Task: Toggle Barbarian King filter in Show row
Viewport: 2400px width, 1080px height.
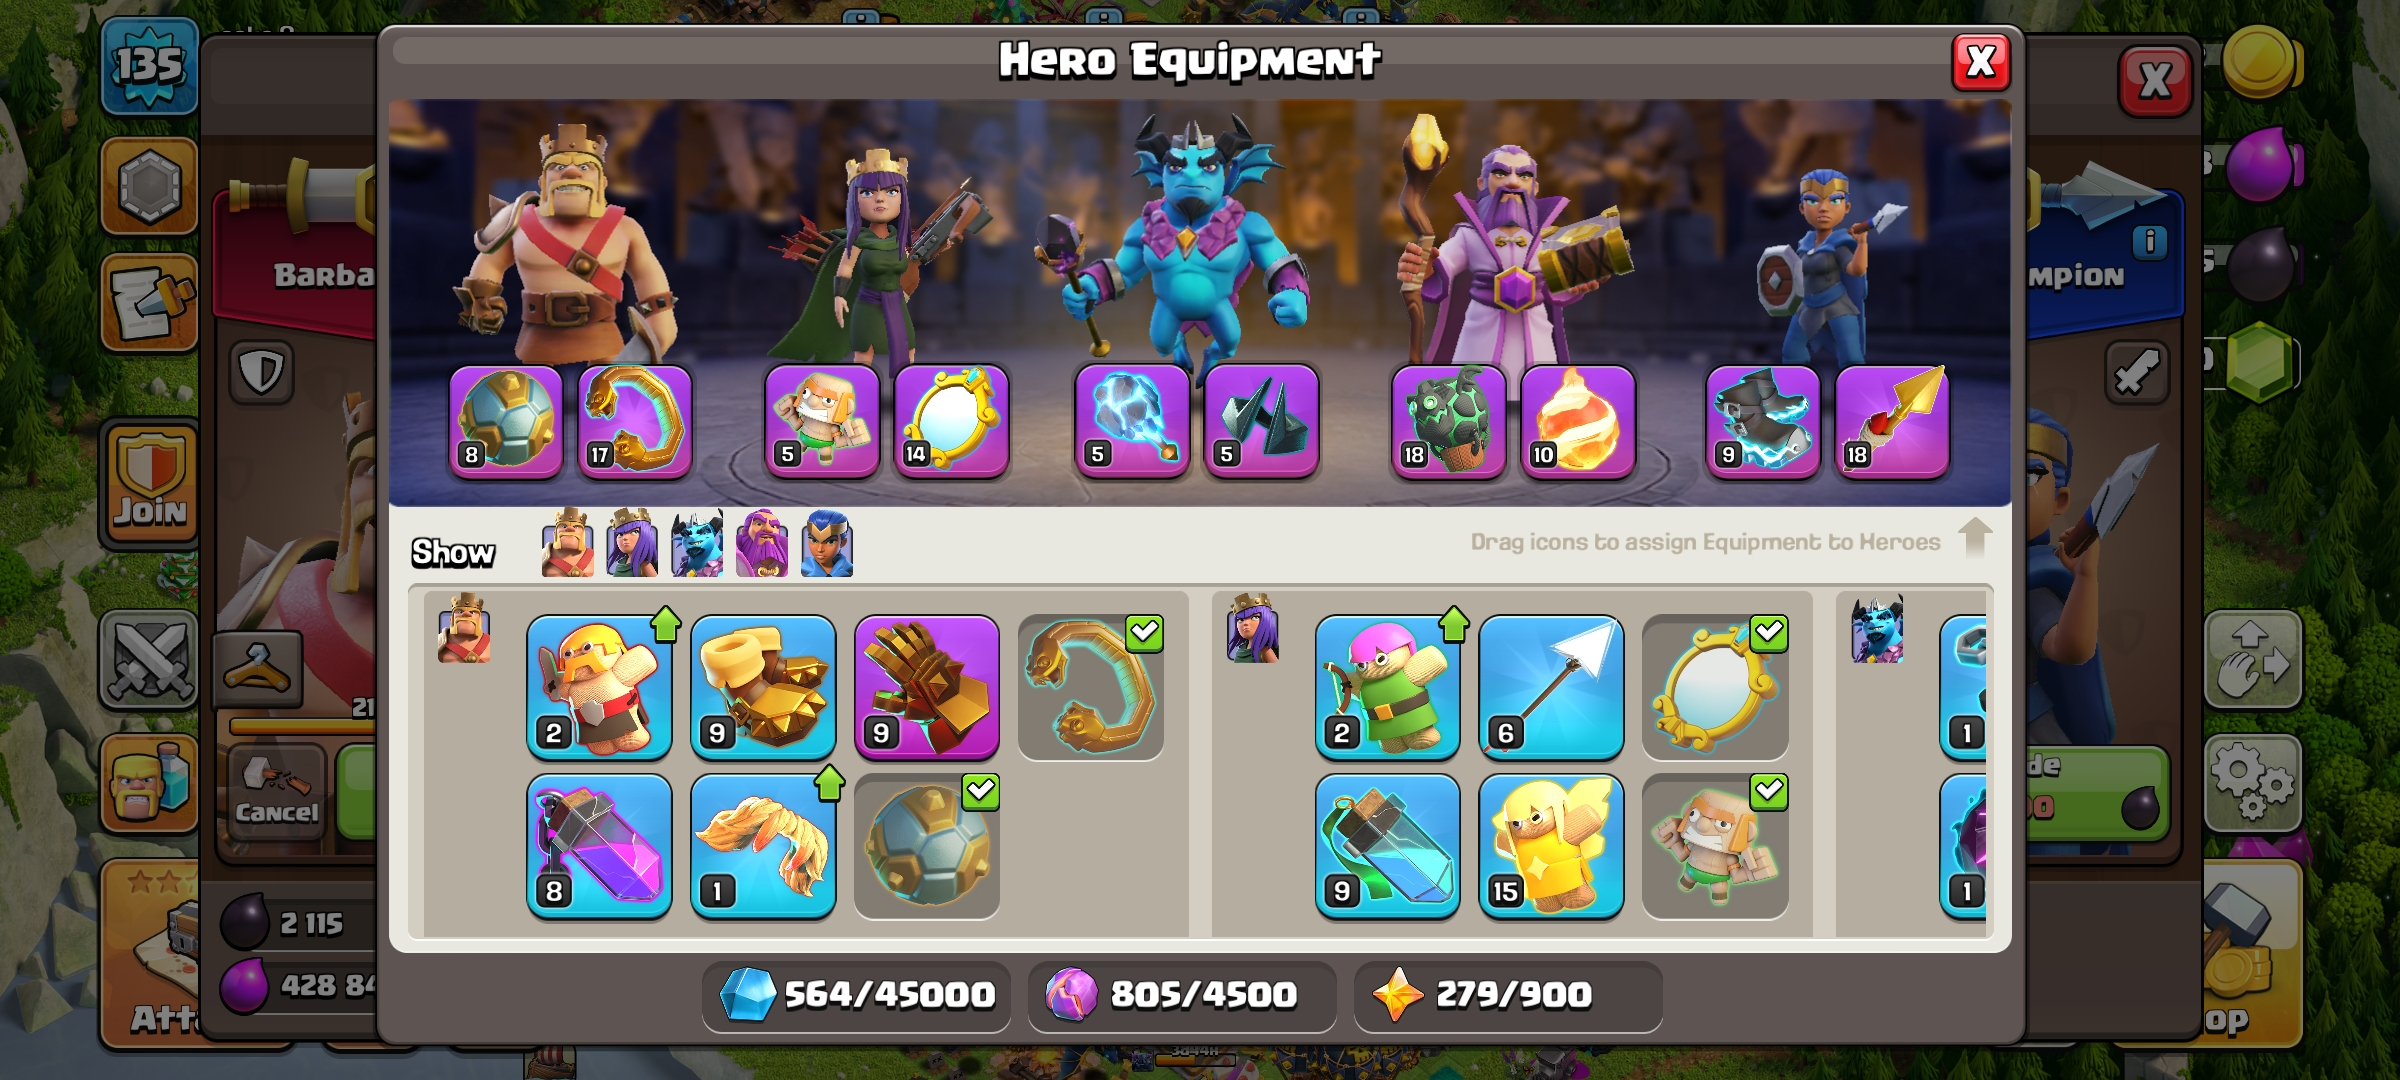Action: tap(567, 543)
